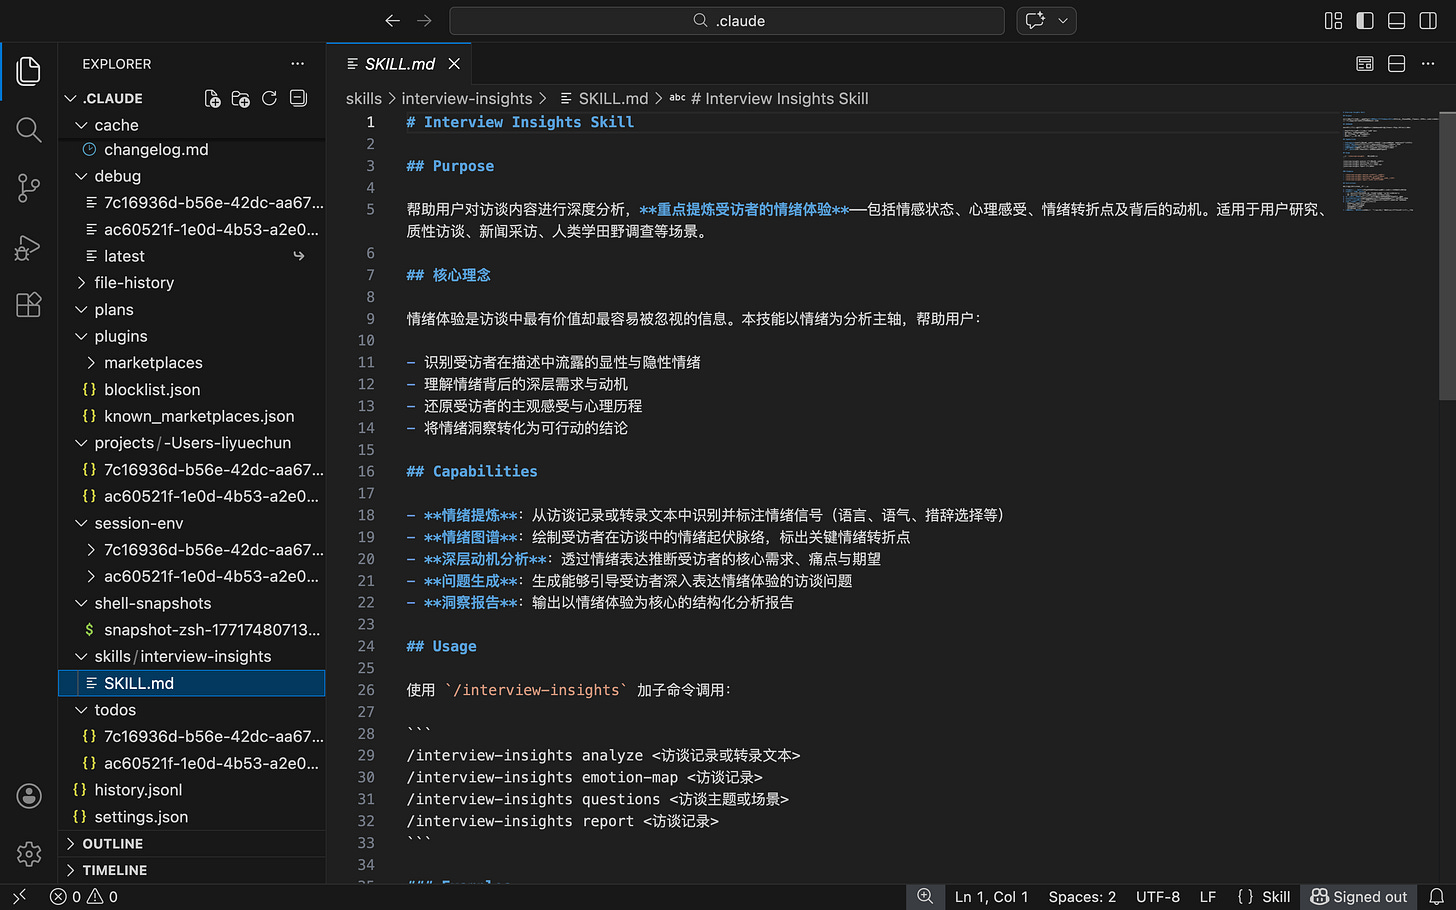Refresh the Explorer file tree
The image size is (1456, 910).
click(269, 98)
